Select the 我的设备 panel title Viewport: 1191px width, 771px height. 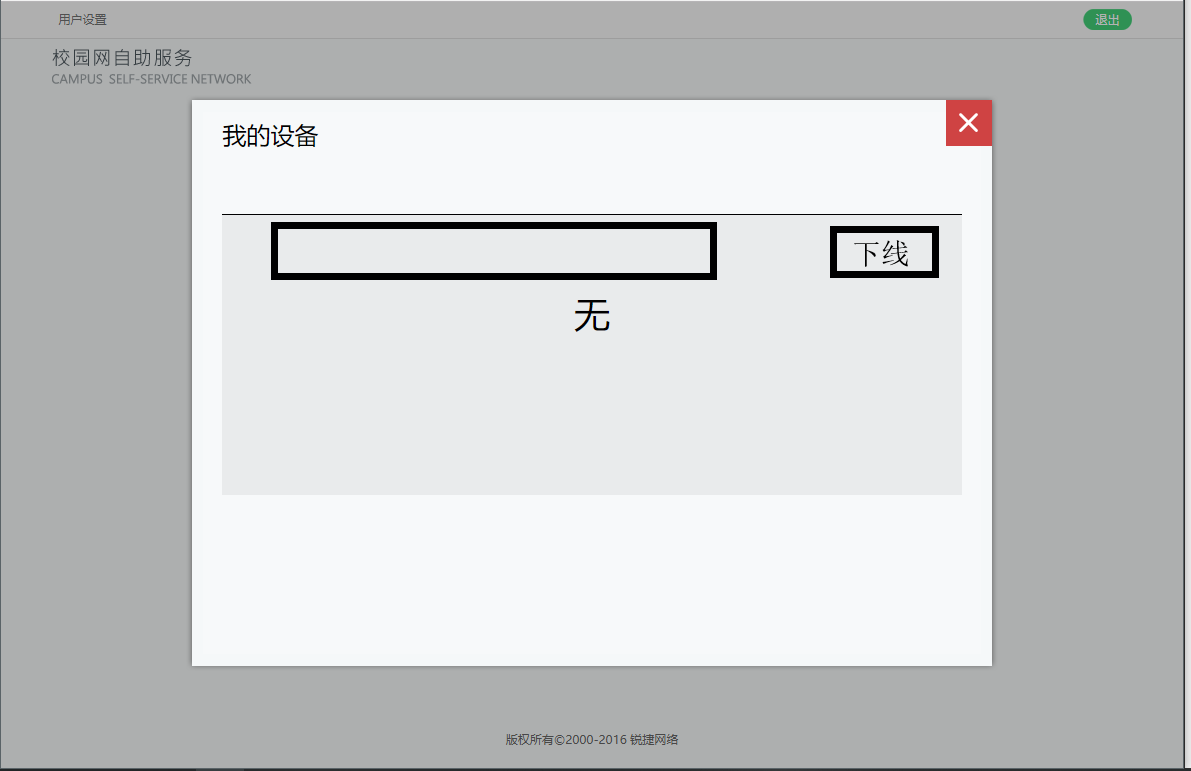tap(268, 136)
